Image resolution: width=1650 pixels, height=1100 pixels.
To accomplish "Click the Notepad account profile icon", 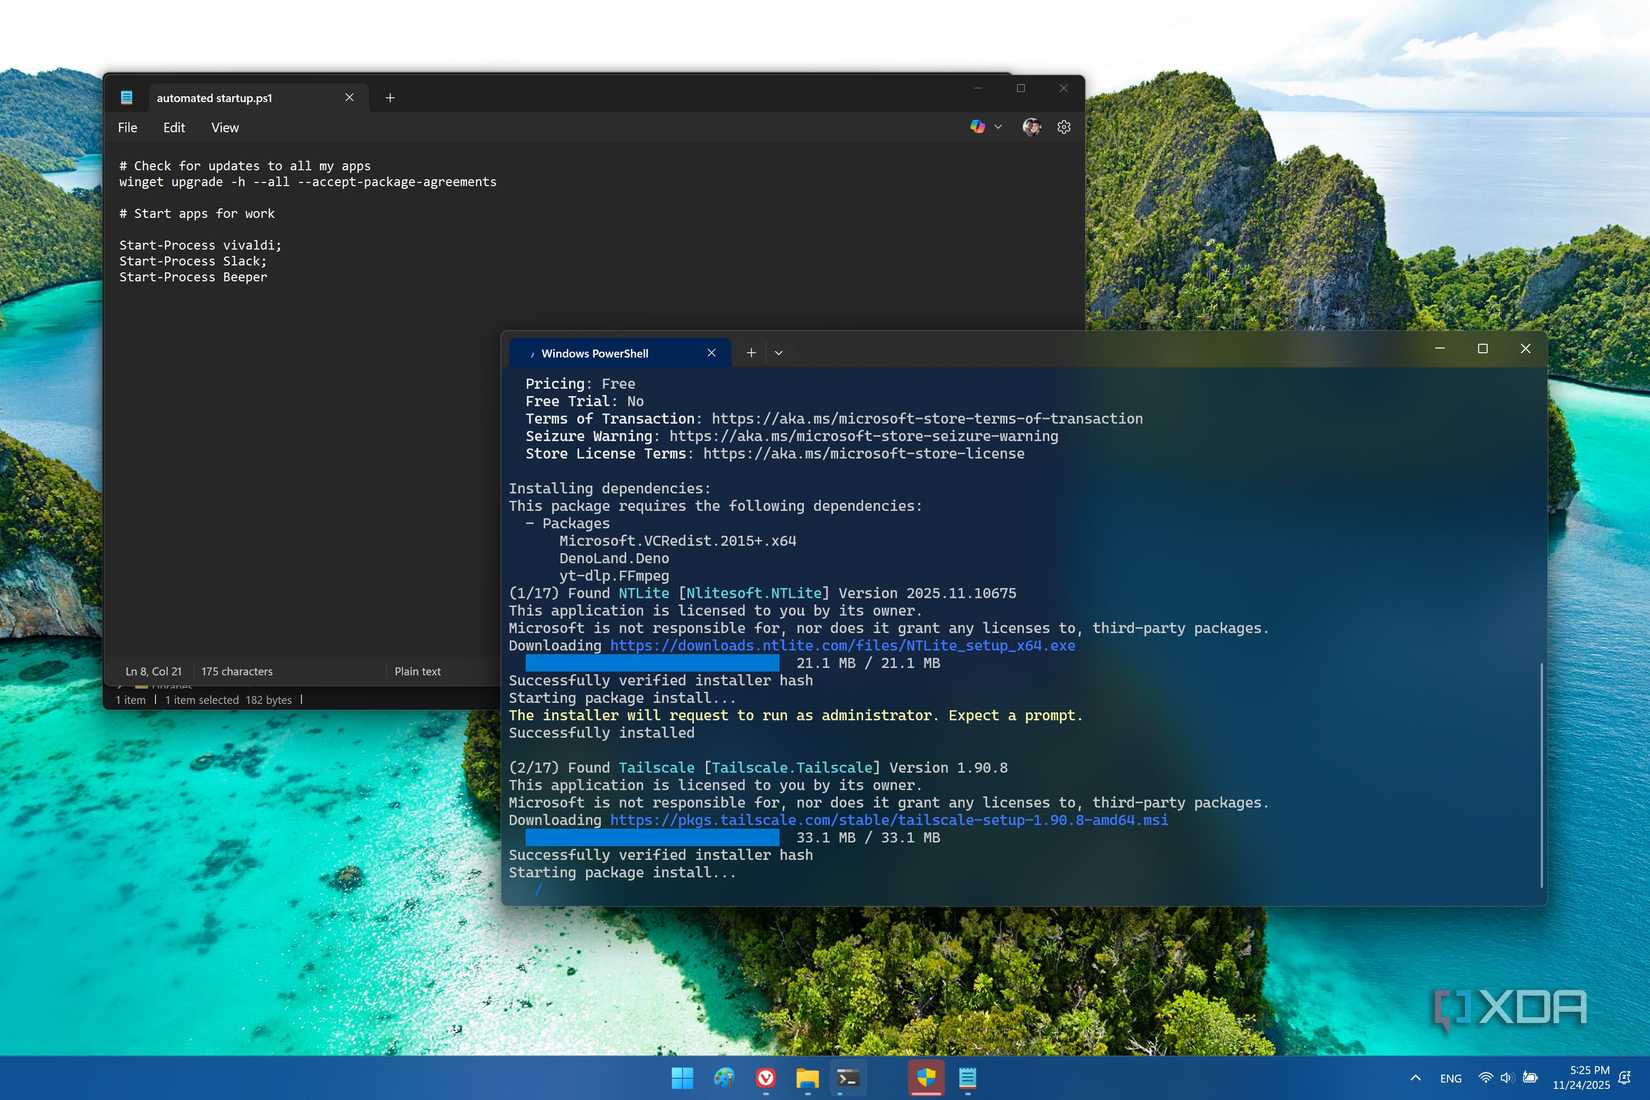I will pos(1031,127).
